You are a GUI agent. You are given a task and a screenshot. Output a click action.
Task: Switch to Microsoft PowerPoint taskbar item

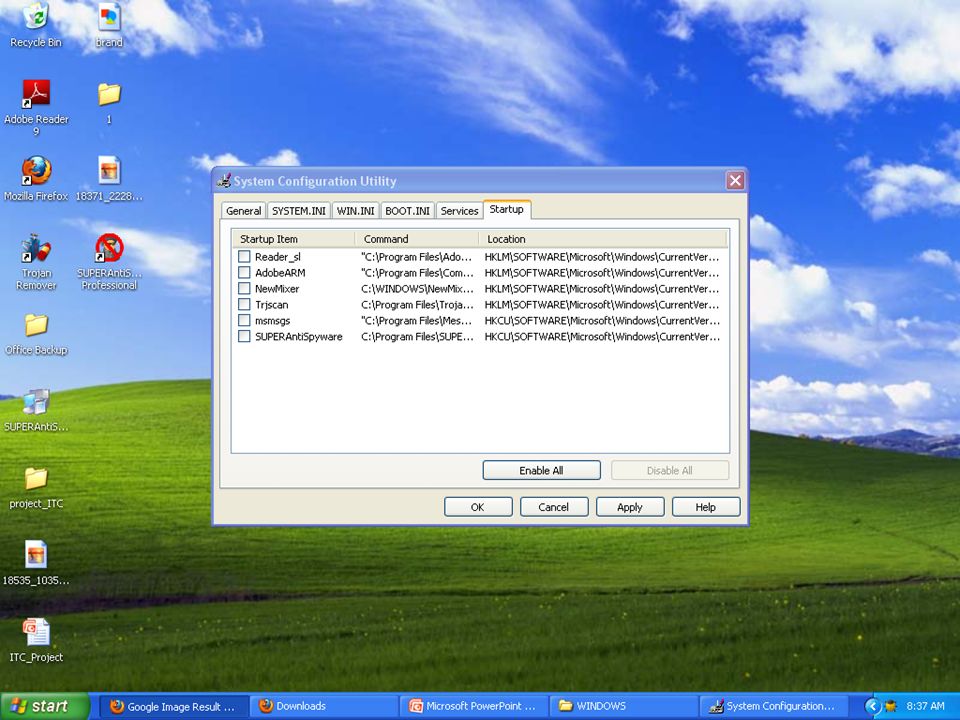pyautogui.click(x=473, y=706)
